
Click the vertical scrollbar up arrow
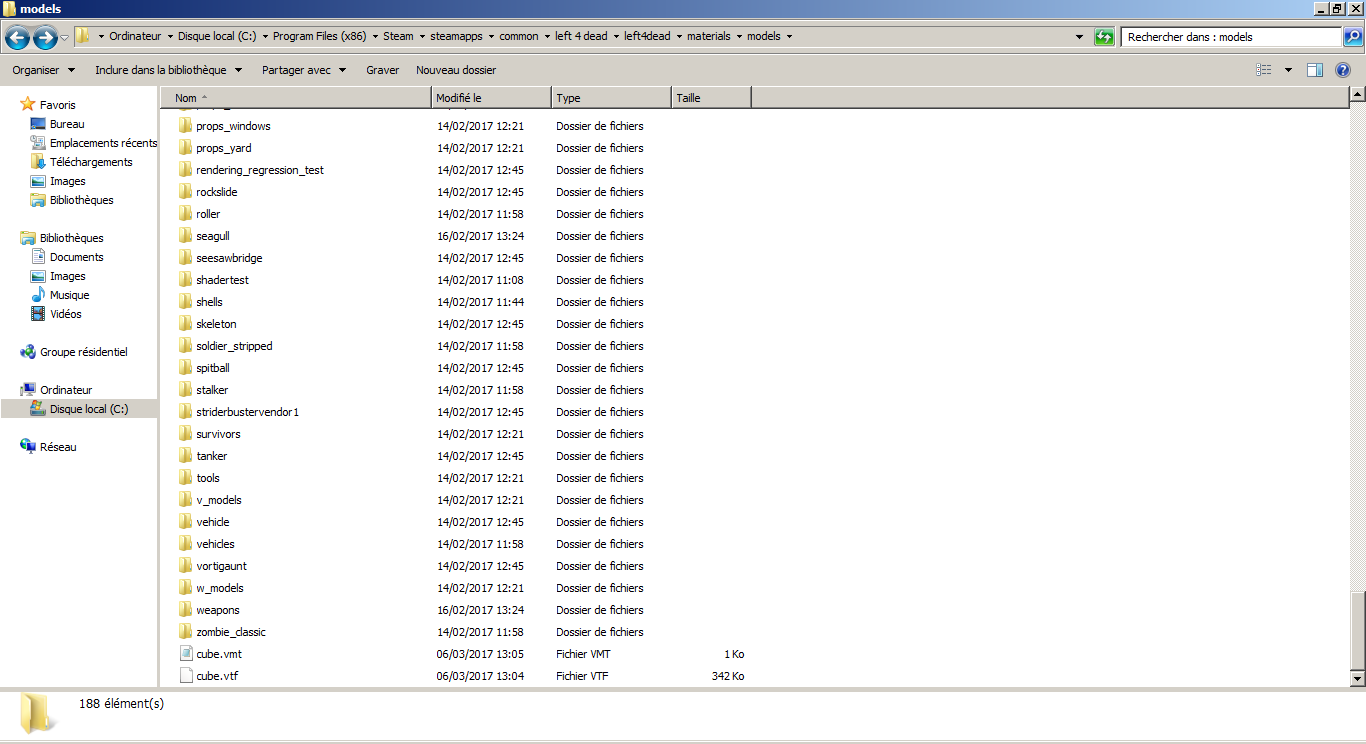1357,96
